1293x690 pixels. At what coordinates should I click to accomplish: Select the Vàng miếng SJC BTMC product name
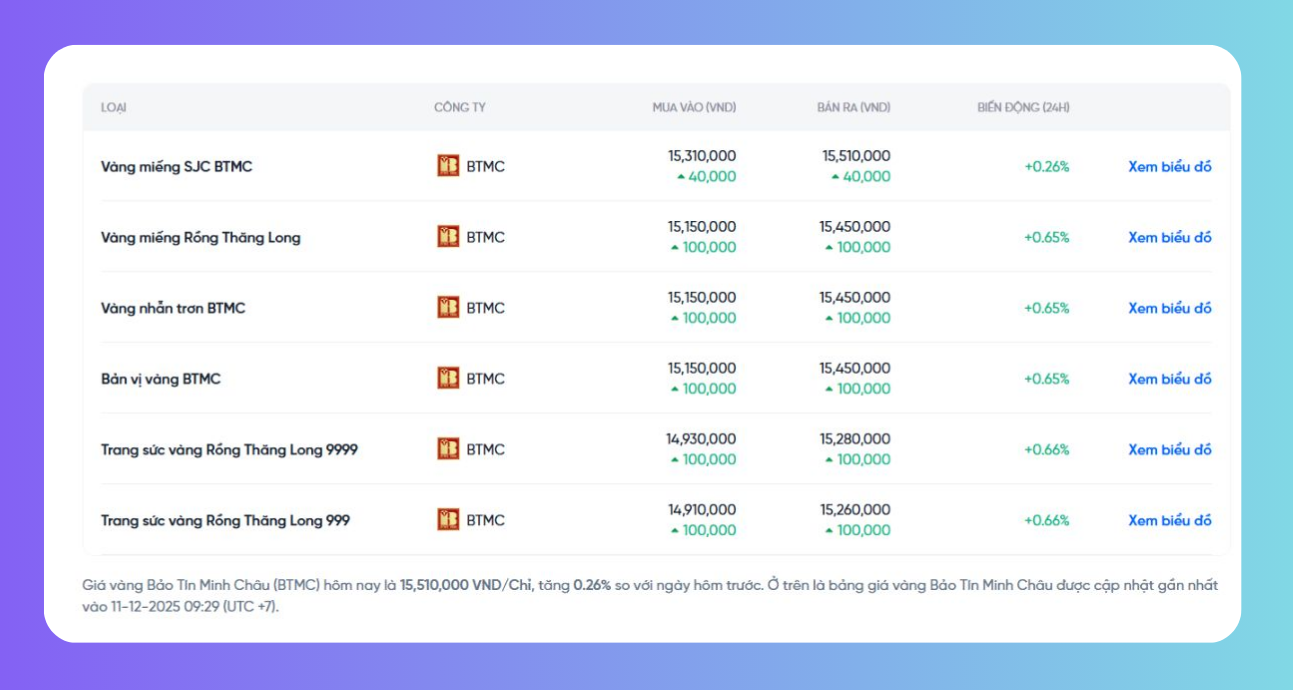(x=176, y=167)
